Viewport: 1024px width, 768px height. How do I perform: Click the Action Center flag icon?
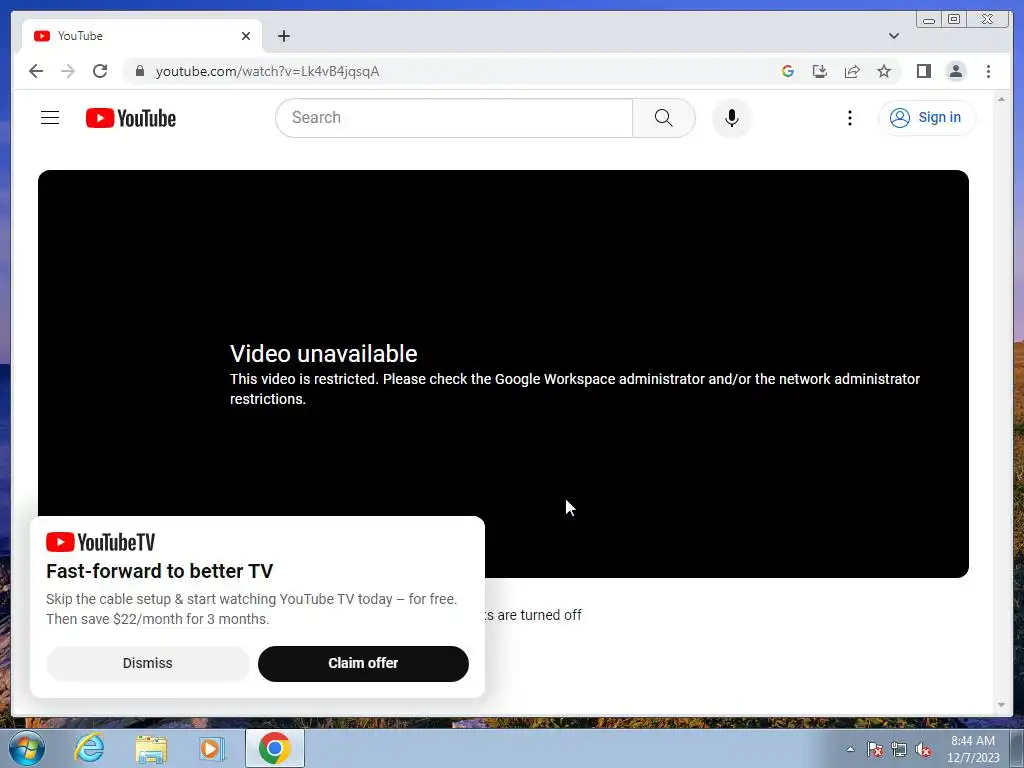coord(875,750)
